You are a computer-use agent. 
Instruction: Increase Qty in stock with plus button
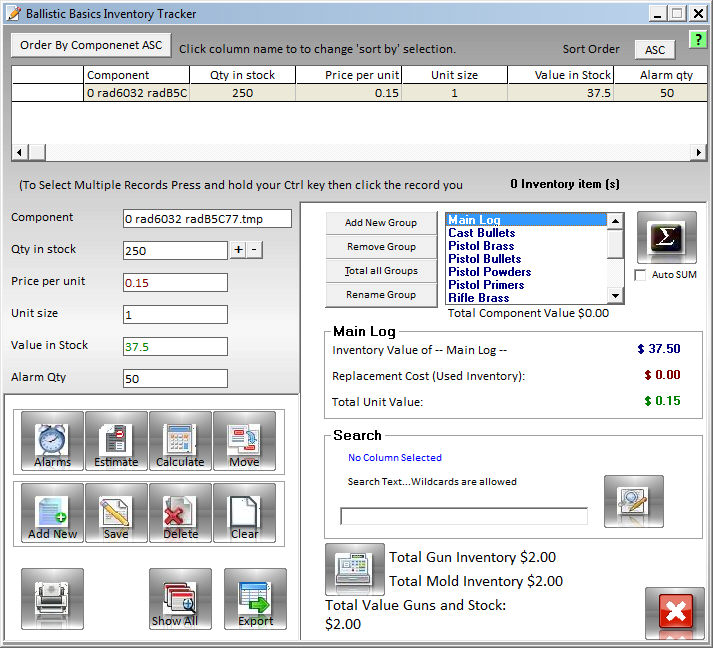coord(238,250)
